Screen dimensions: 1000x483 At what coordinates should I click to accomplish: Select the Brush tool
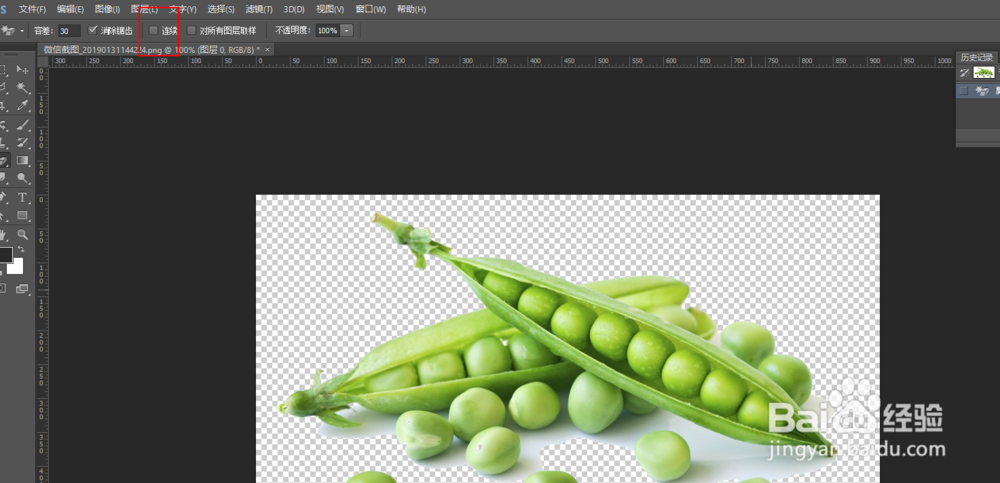[x=22, y=124]
